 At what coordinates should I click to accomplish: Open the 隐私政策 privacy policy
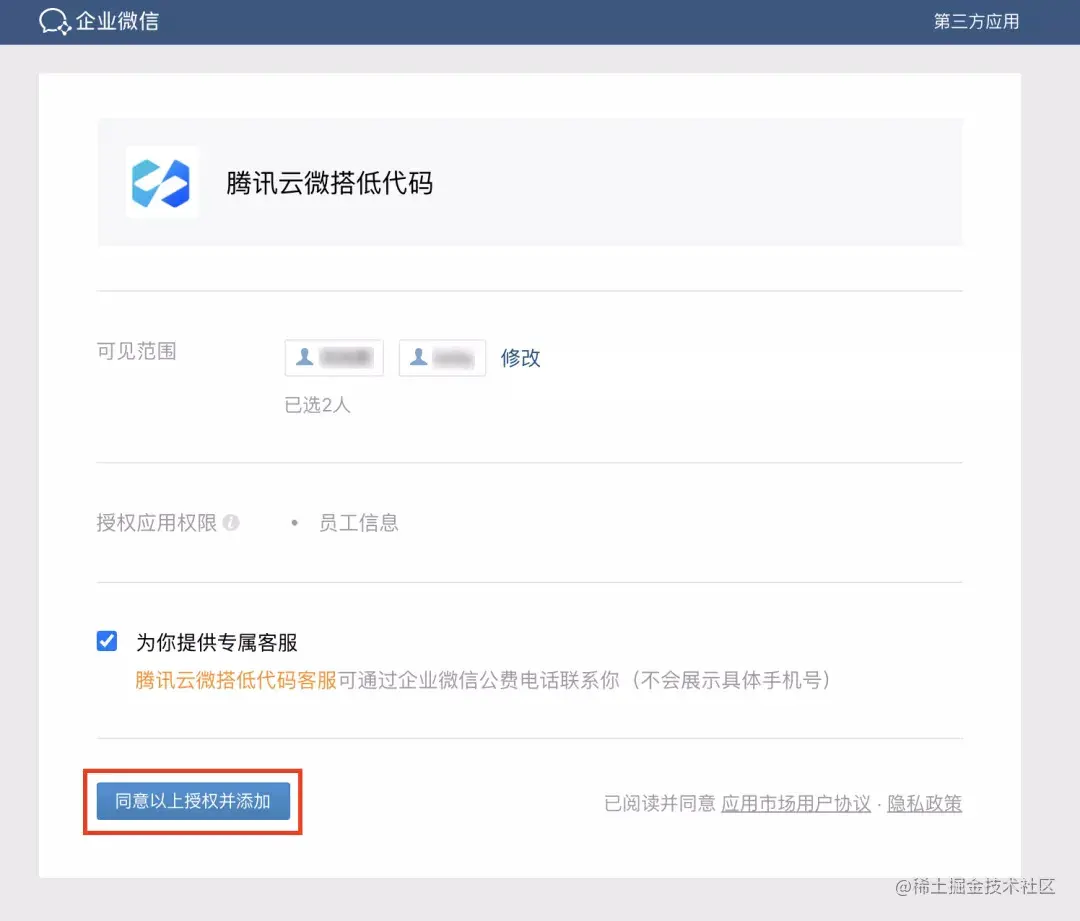[924, 803]
